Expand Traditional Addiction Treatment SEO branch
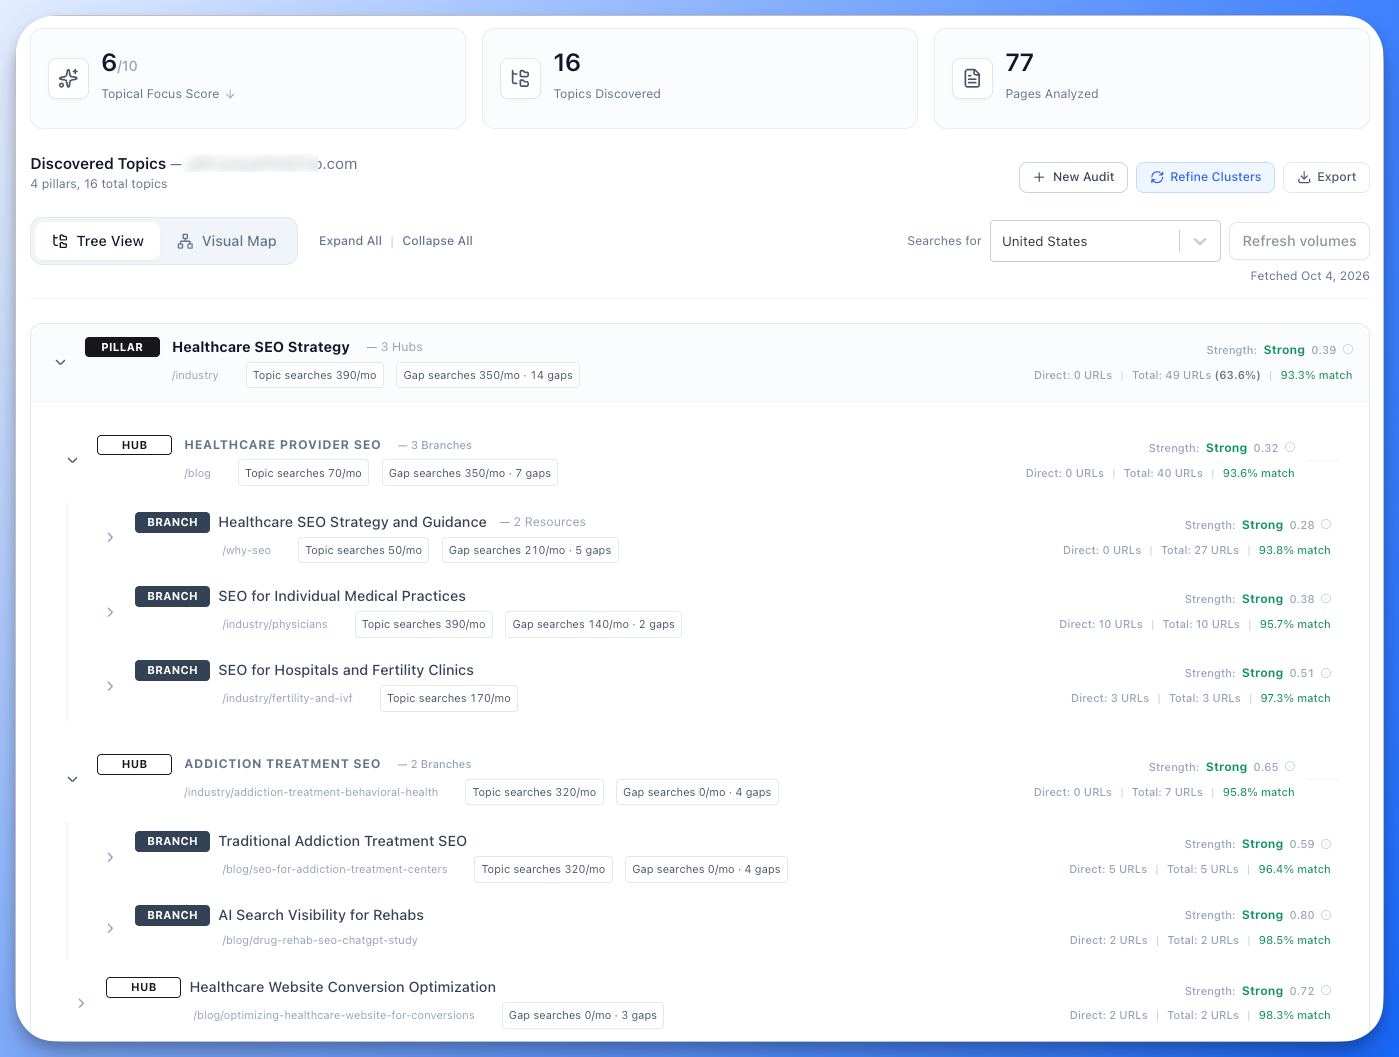The height and width of the screenshot is (1057, 1399). 110,857
